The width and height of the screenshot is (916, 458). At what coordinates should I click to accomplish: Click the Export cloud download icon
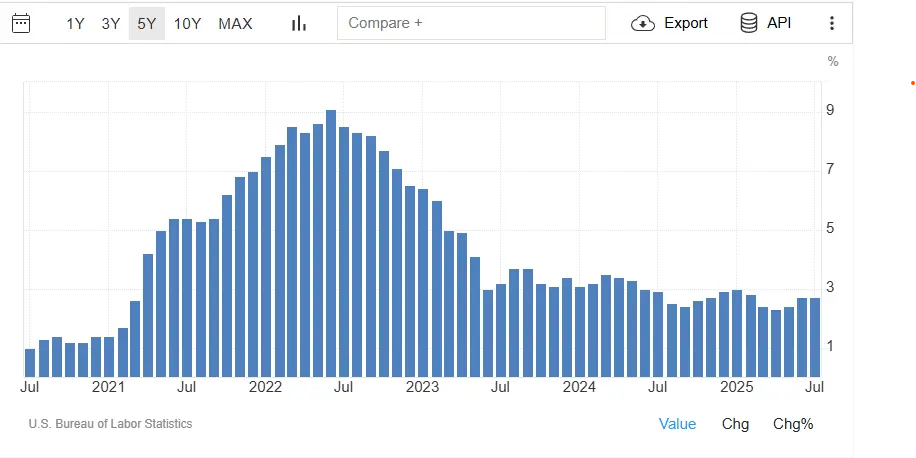click(643, 23)
